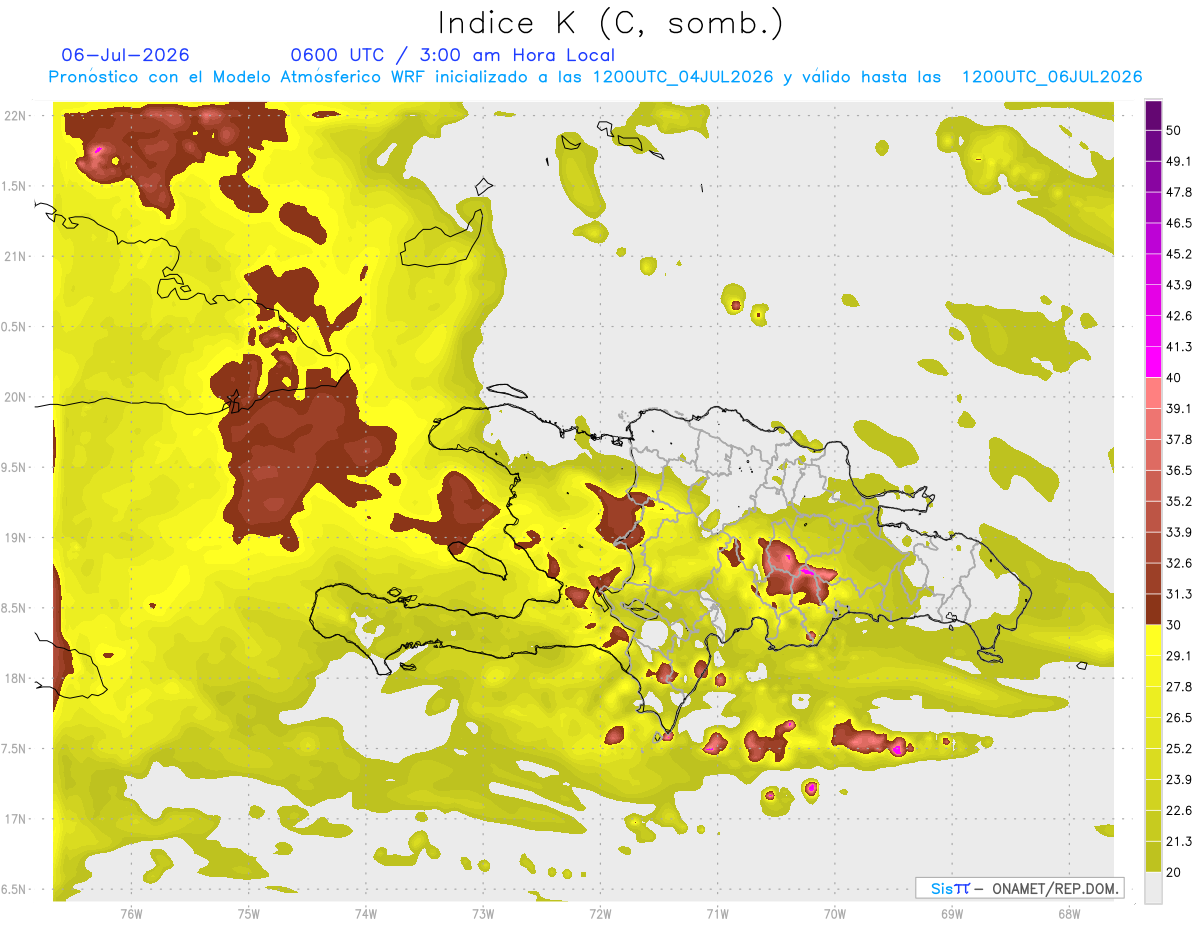Viewport: 1200px width, 927px height.
Task: Click the "36.5" color scale value
Action: tap(1178, 470)
